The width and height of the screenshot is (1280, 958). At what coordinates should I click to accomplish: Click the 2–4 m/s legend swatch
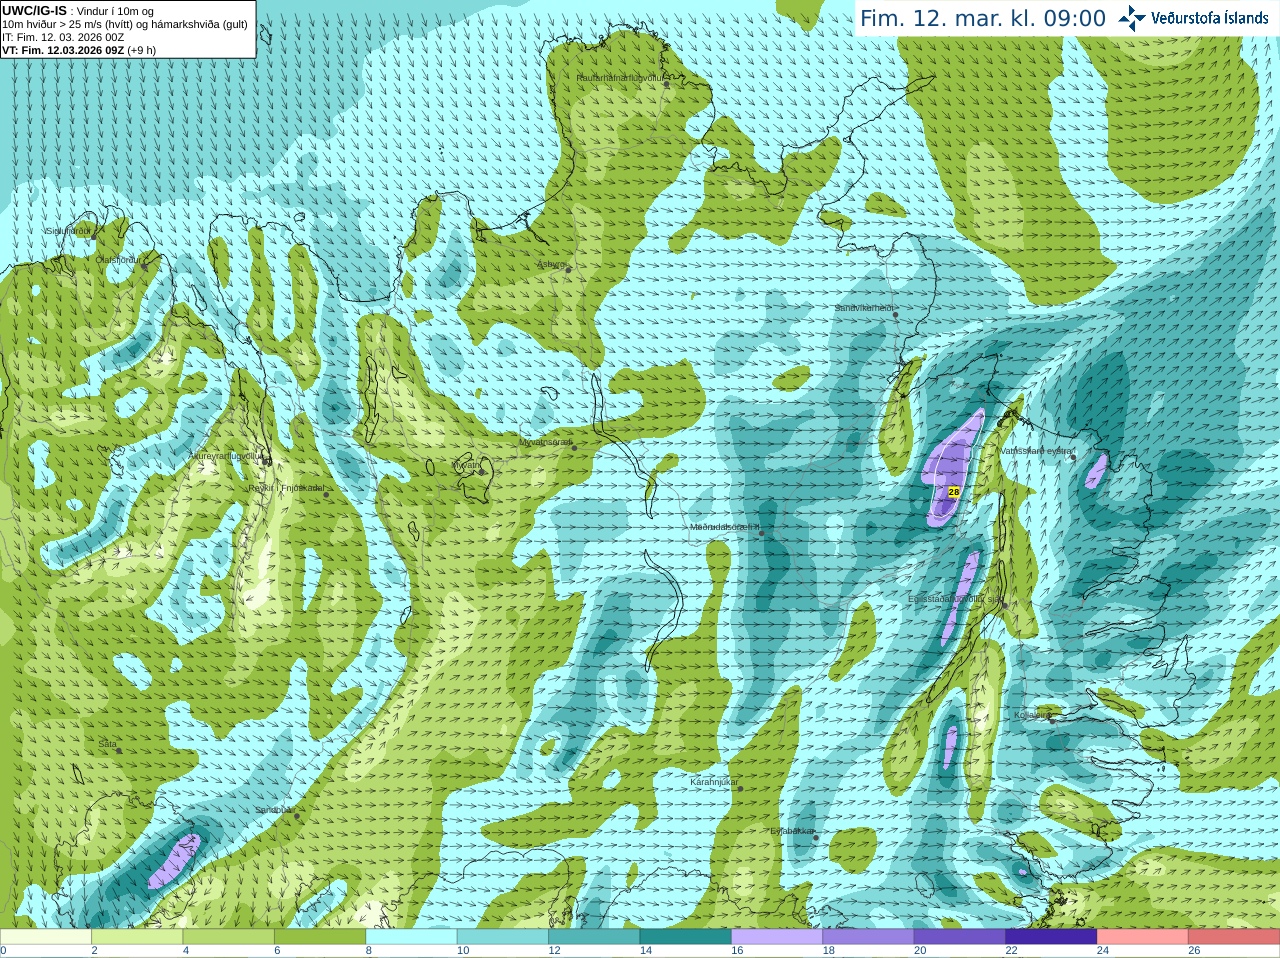click(137, 937)
